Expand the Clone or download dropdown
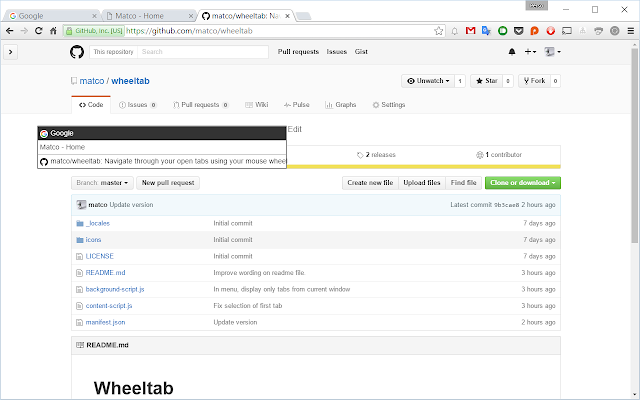Viewport: 640px width, 400px height. [522, 183]
